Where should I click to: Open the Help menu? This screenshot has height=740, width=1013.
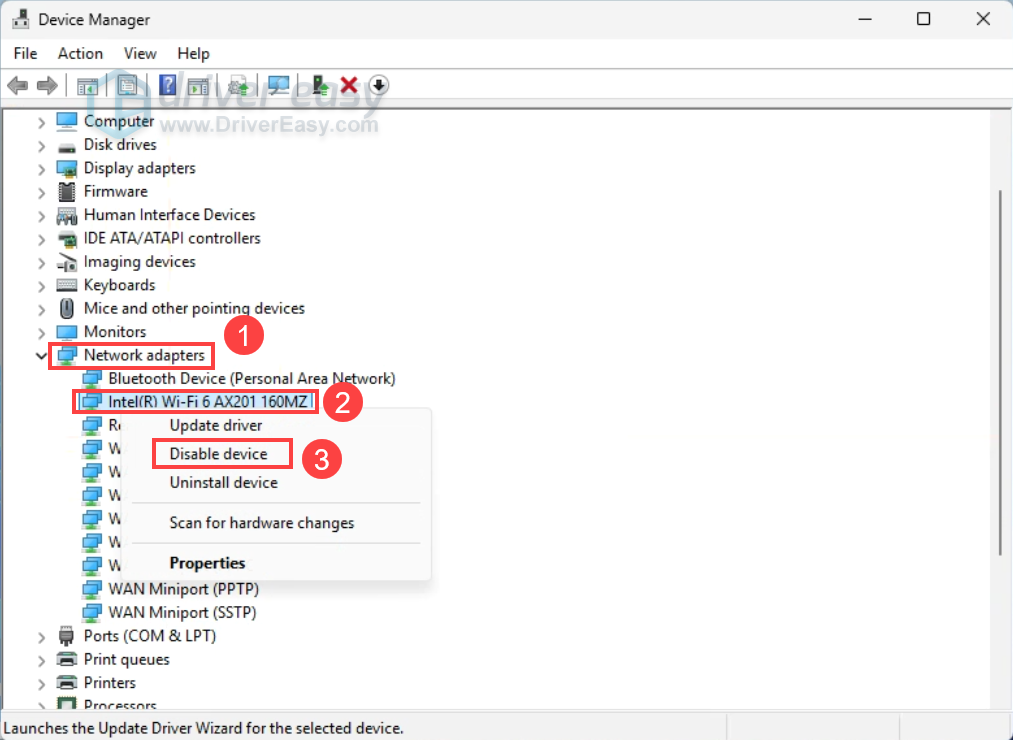tap(193, 53)
